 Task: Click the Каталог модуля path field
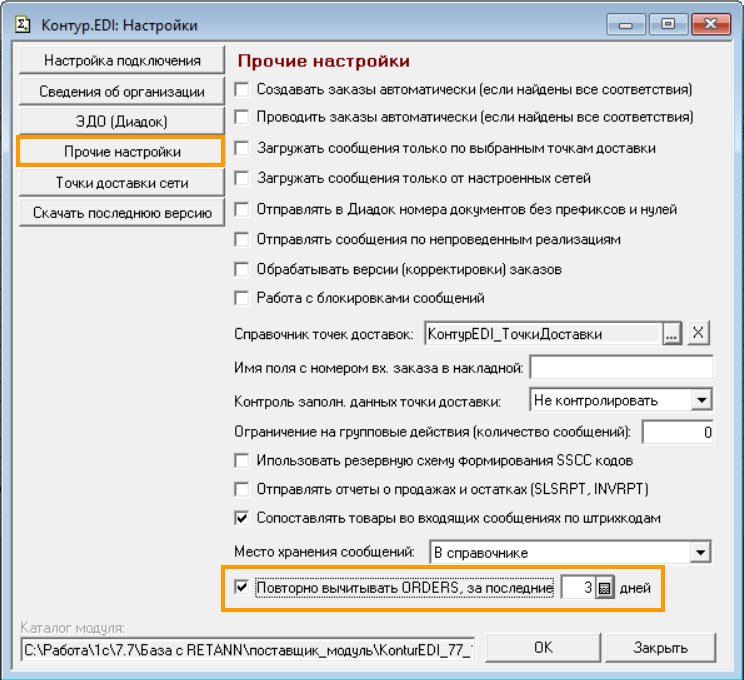[248, 650]
